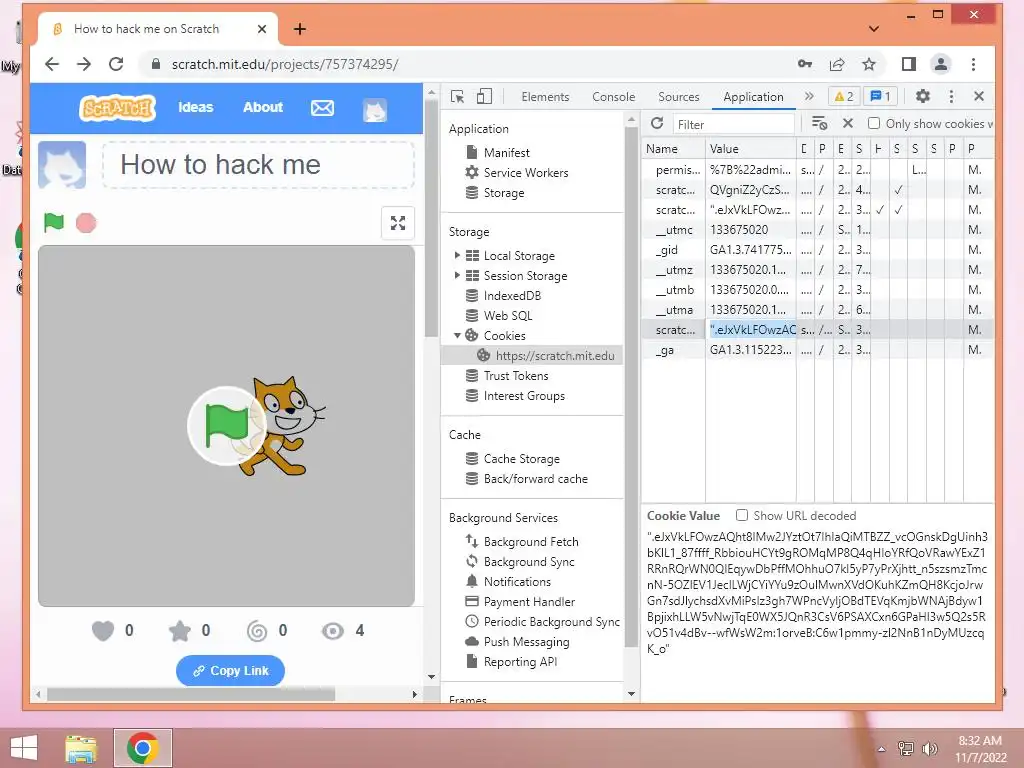This screenshot has width=1024, height=768.
Task: Refresh the cookies table
Action: click(x=657, y=123)
